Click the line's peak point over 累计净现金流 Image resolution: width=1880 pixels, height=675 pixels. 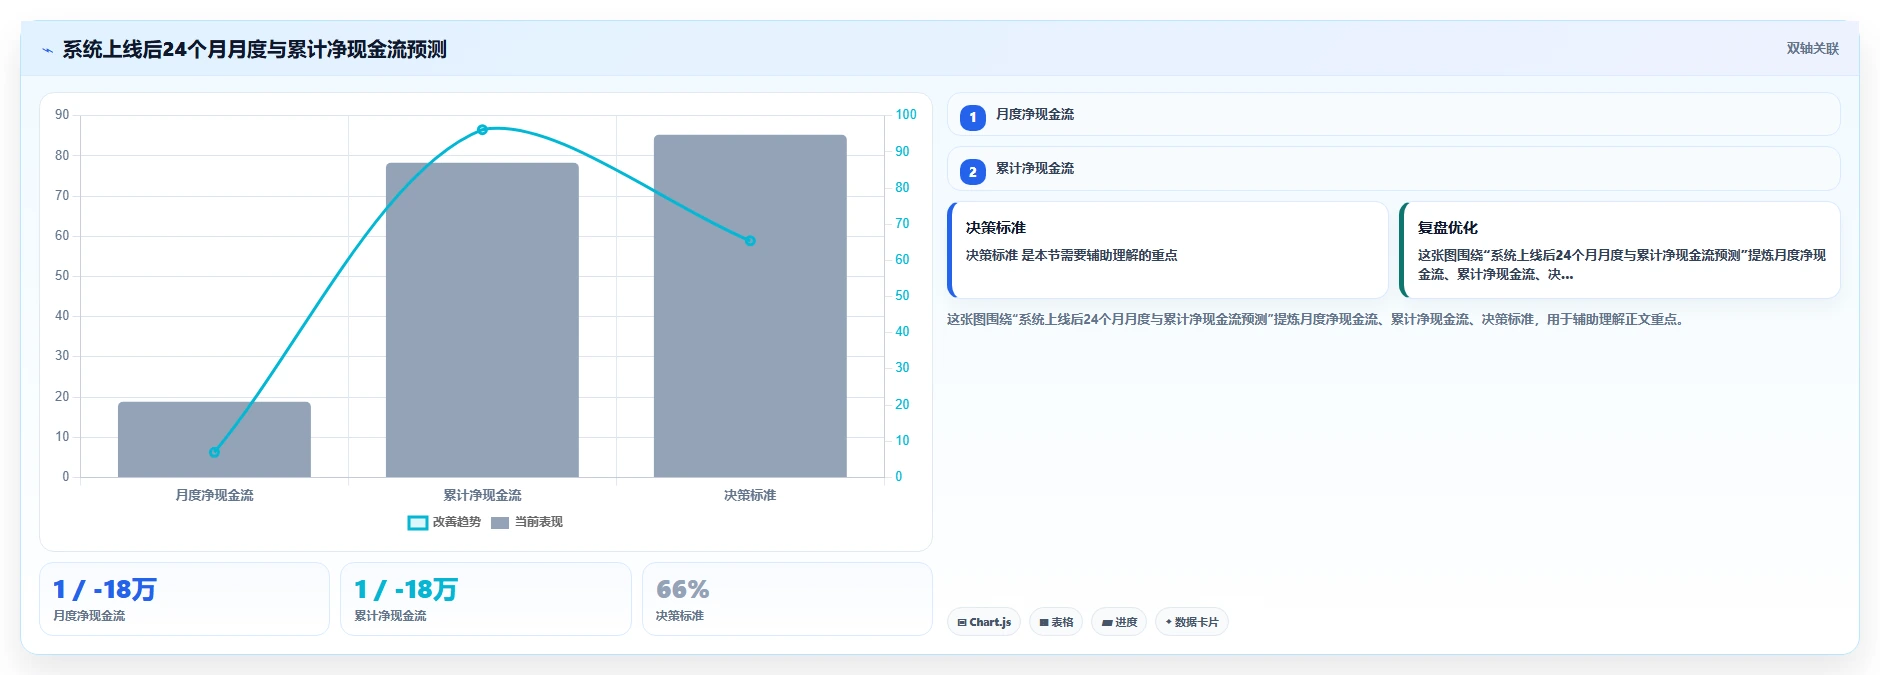[482, 129]
